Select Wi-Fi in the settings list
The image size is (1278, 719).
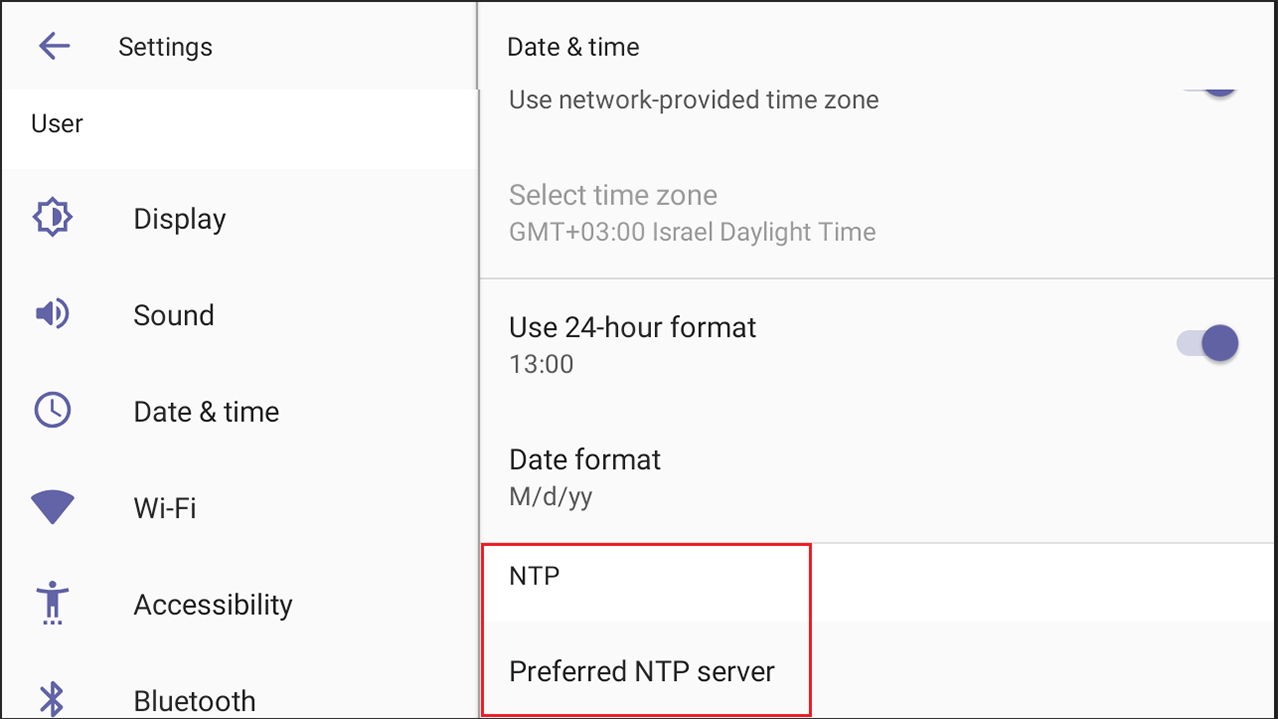click(x=239, y=507)
